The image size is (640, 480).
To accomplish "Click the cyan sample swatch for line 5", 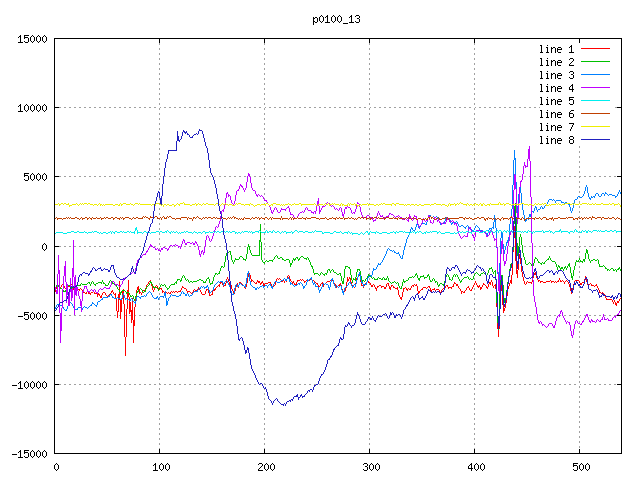I will [595, 101].
